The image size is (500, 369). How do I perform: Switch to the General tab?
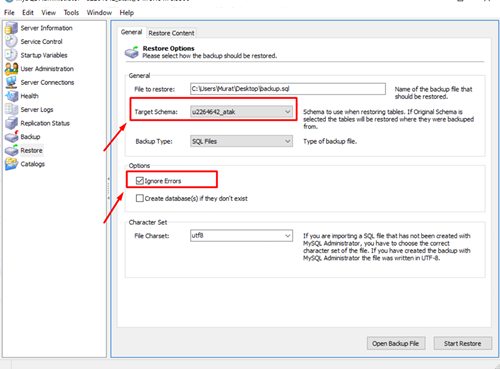click(131, 32)
